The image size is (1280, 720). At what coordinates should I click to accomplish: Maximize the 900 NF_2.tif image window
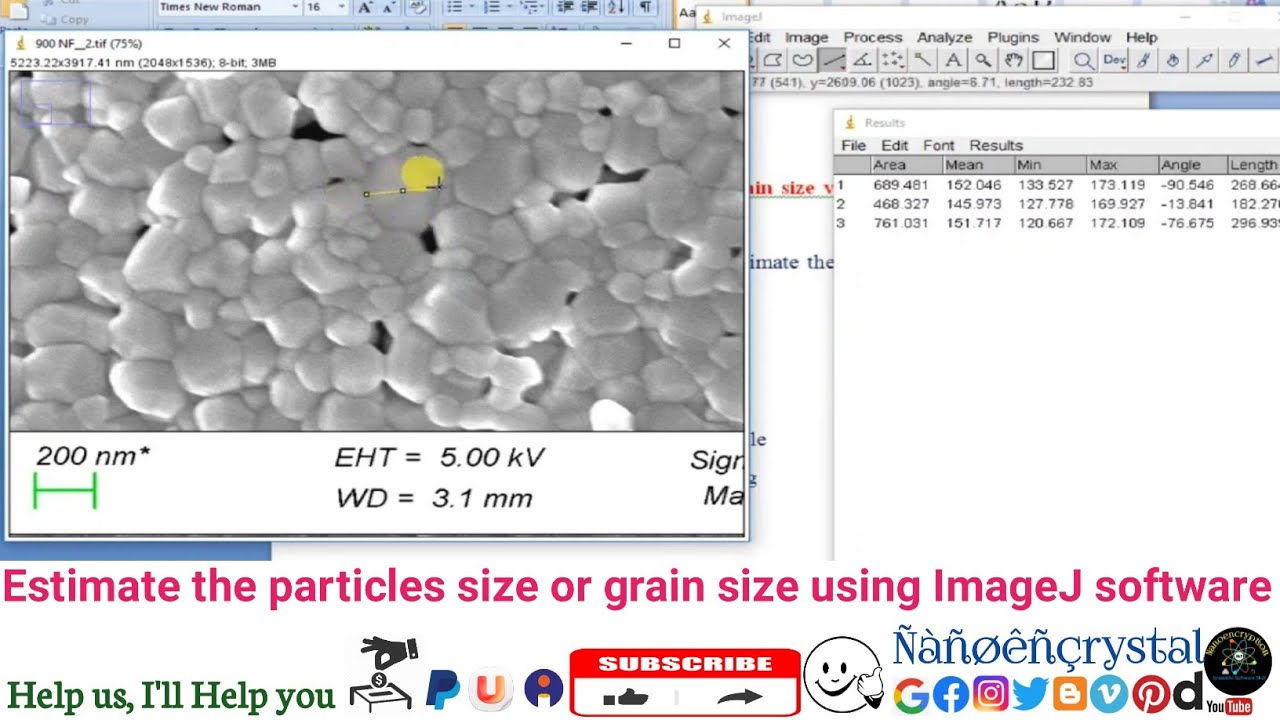674,43
